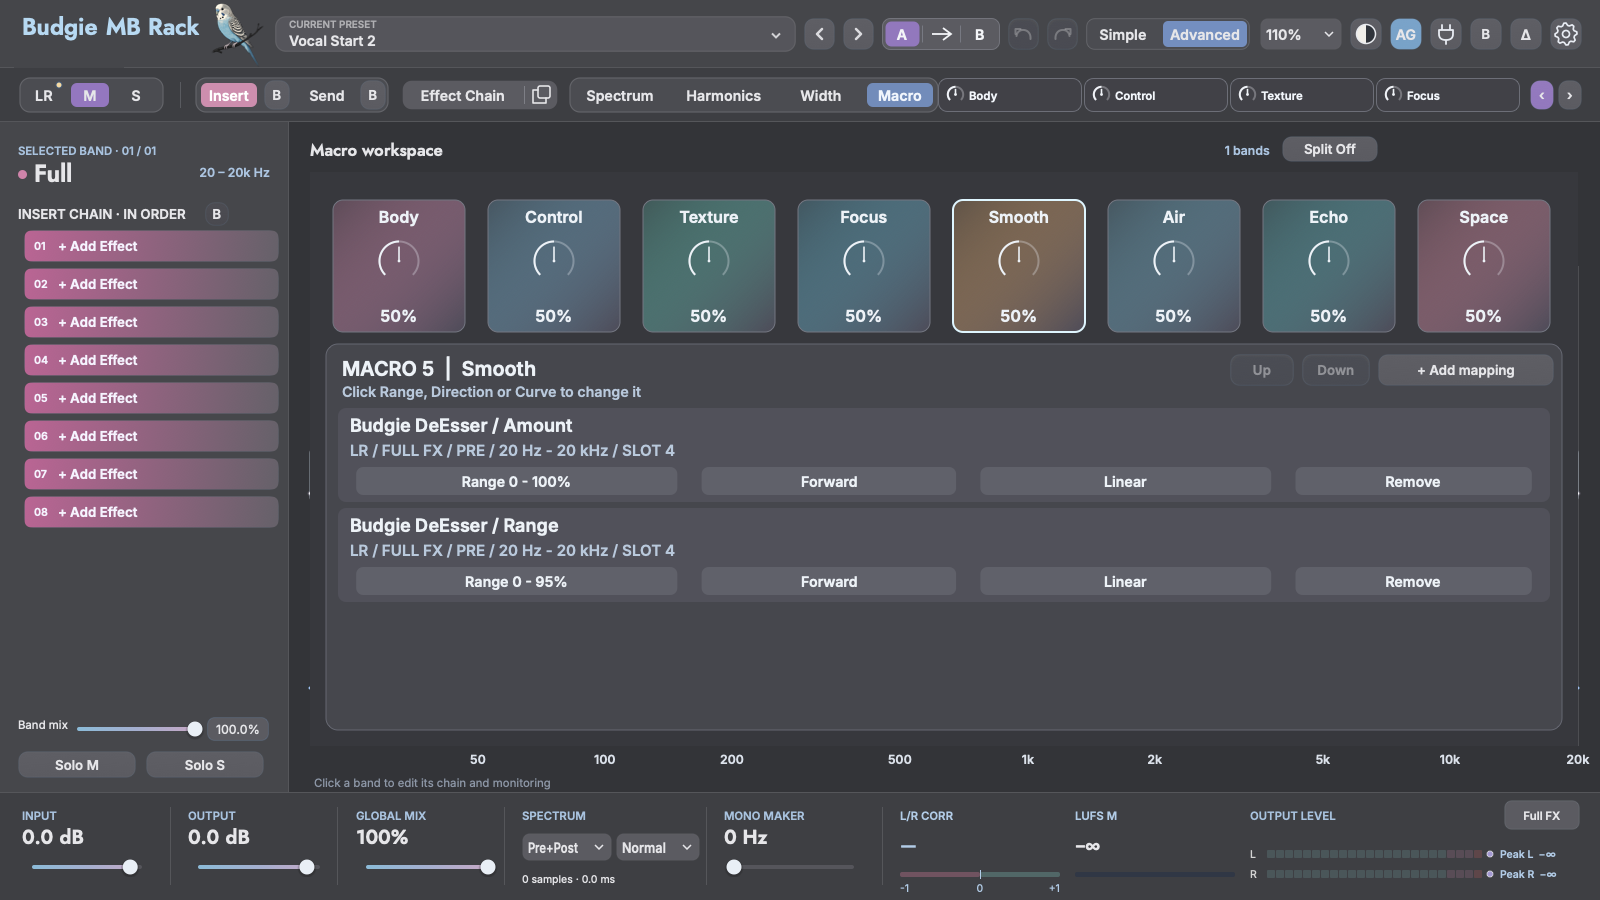This screenshot has width=1600, height=900.
Task: Click the Texture mini knob in toolbar
Action: tap(1302, 95)
